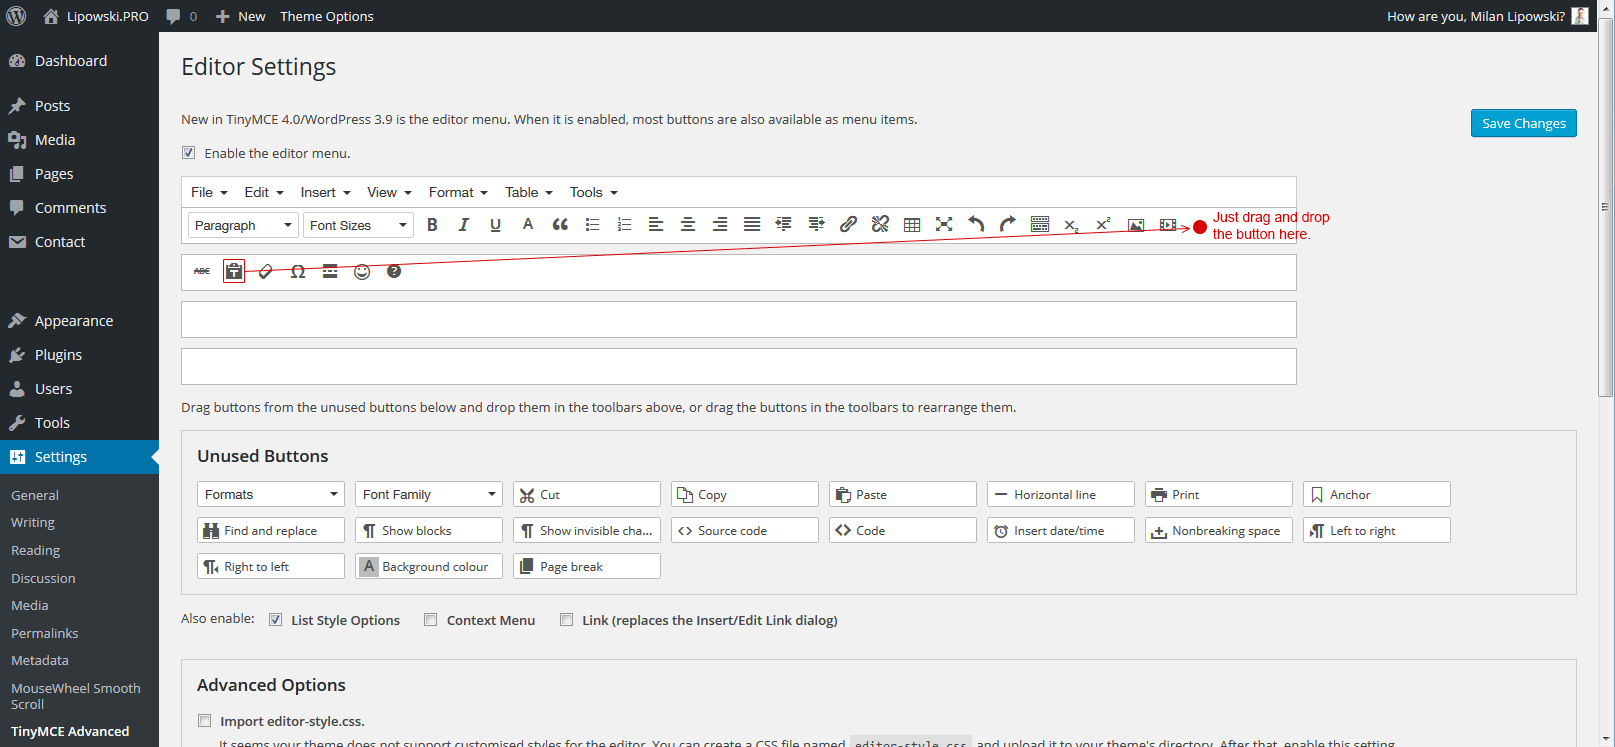
Task: Select the Table grid icon in toolbar
Action: pos(912,225)
